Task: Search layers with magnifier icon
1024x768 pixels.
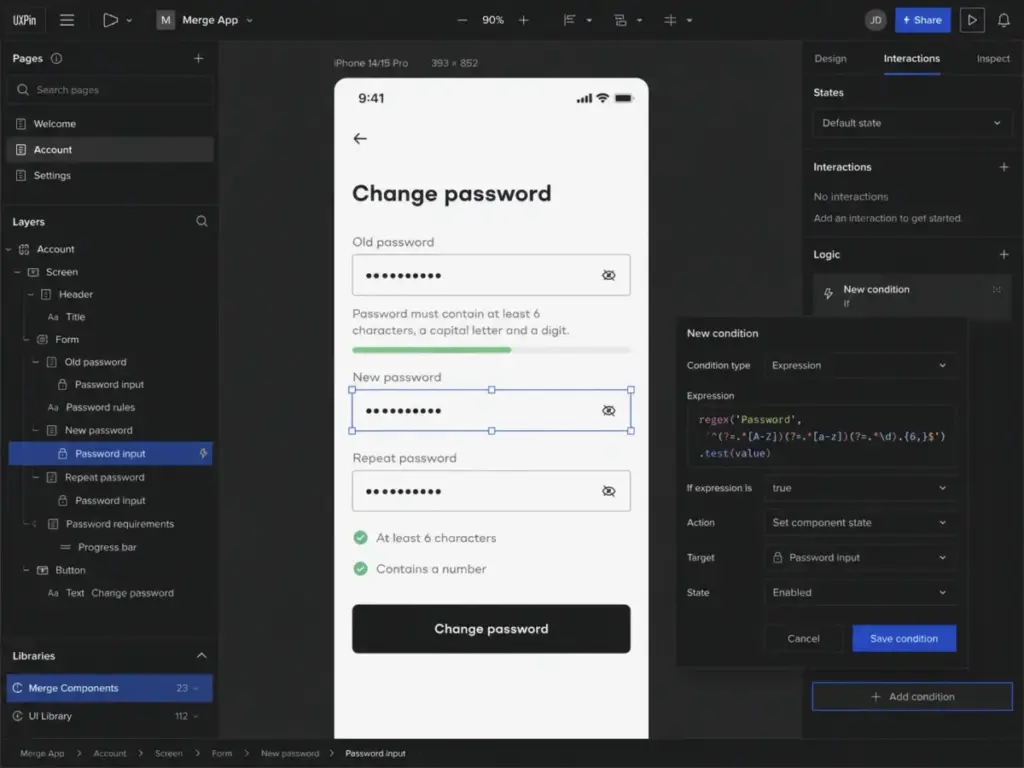Action: click(x=202, y=222)
